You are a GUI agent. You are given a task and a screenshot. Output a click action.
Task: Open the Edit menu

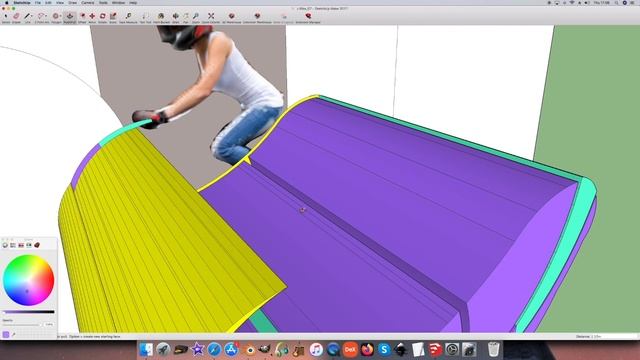[x=48, y=3]
